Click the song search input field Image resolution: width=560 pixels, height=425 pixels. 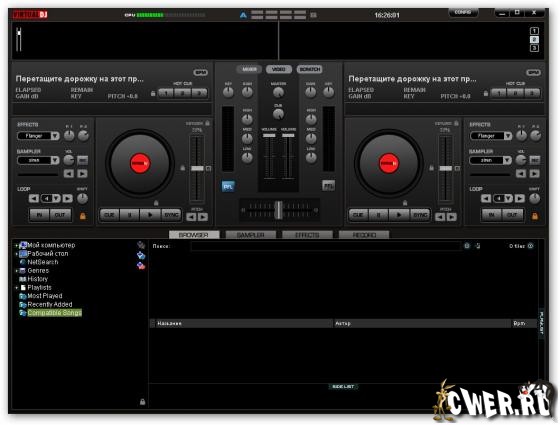pyautogui.click(x=326, y=246)
